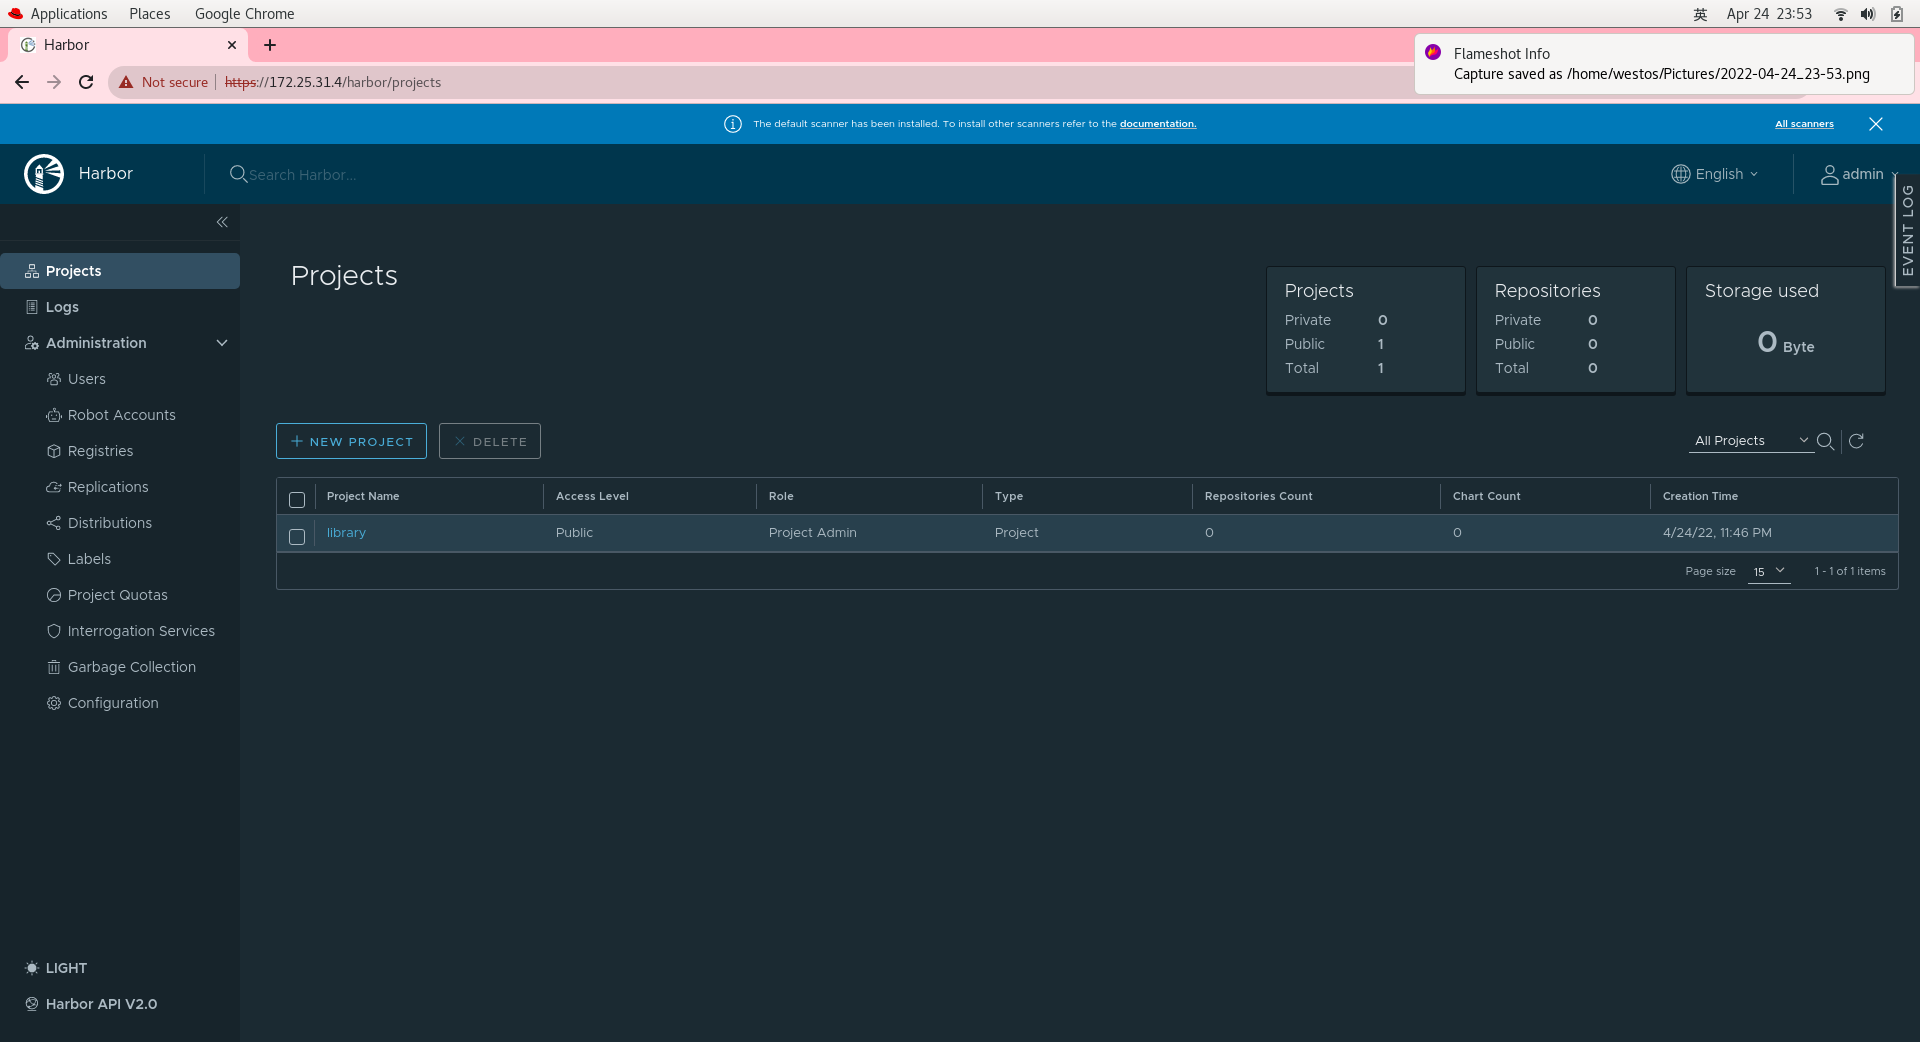Click the Flameshot Info notification
The width and height of the screenshot is (1920, 1042).
click(1664, 64)
